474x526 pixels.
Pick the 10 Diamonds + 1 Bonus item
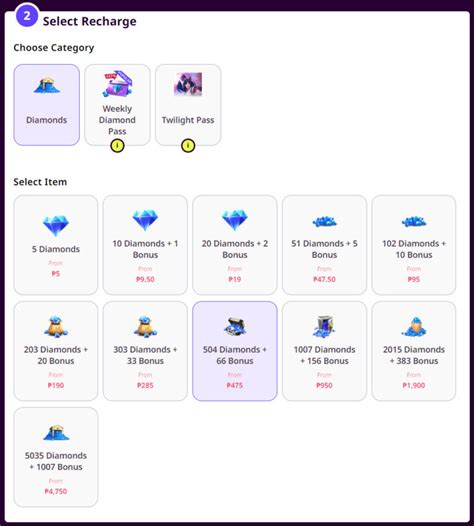(145, 245)
